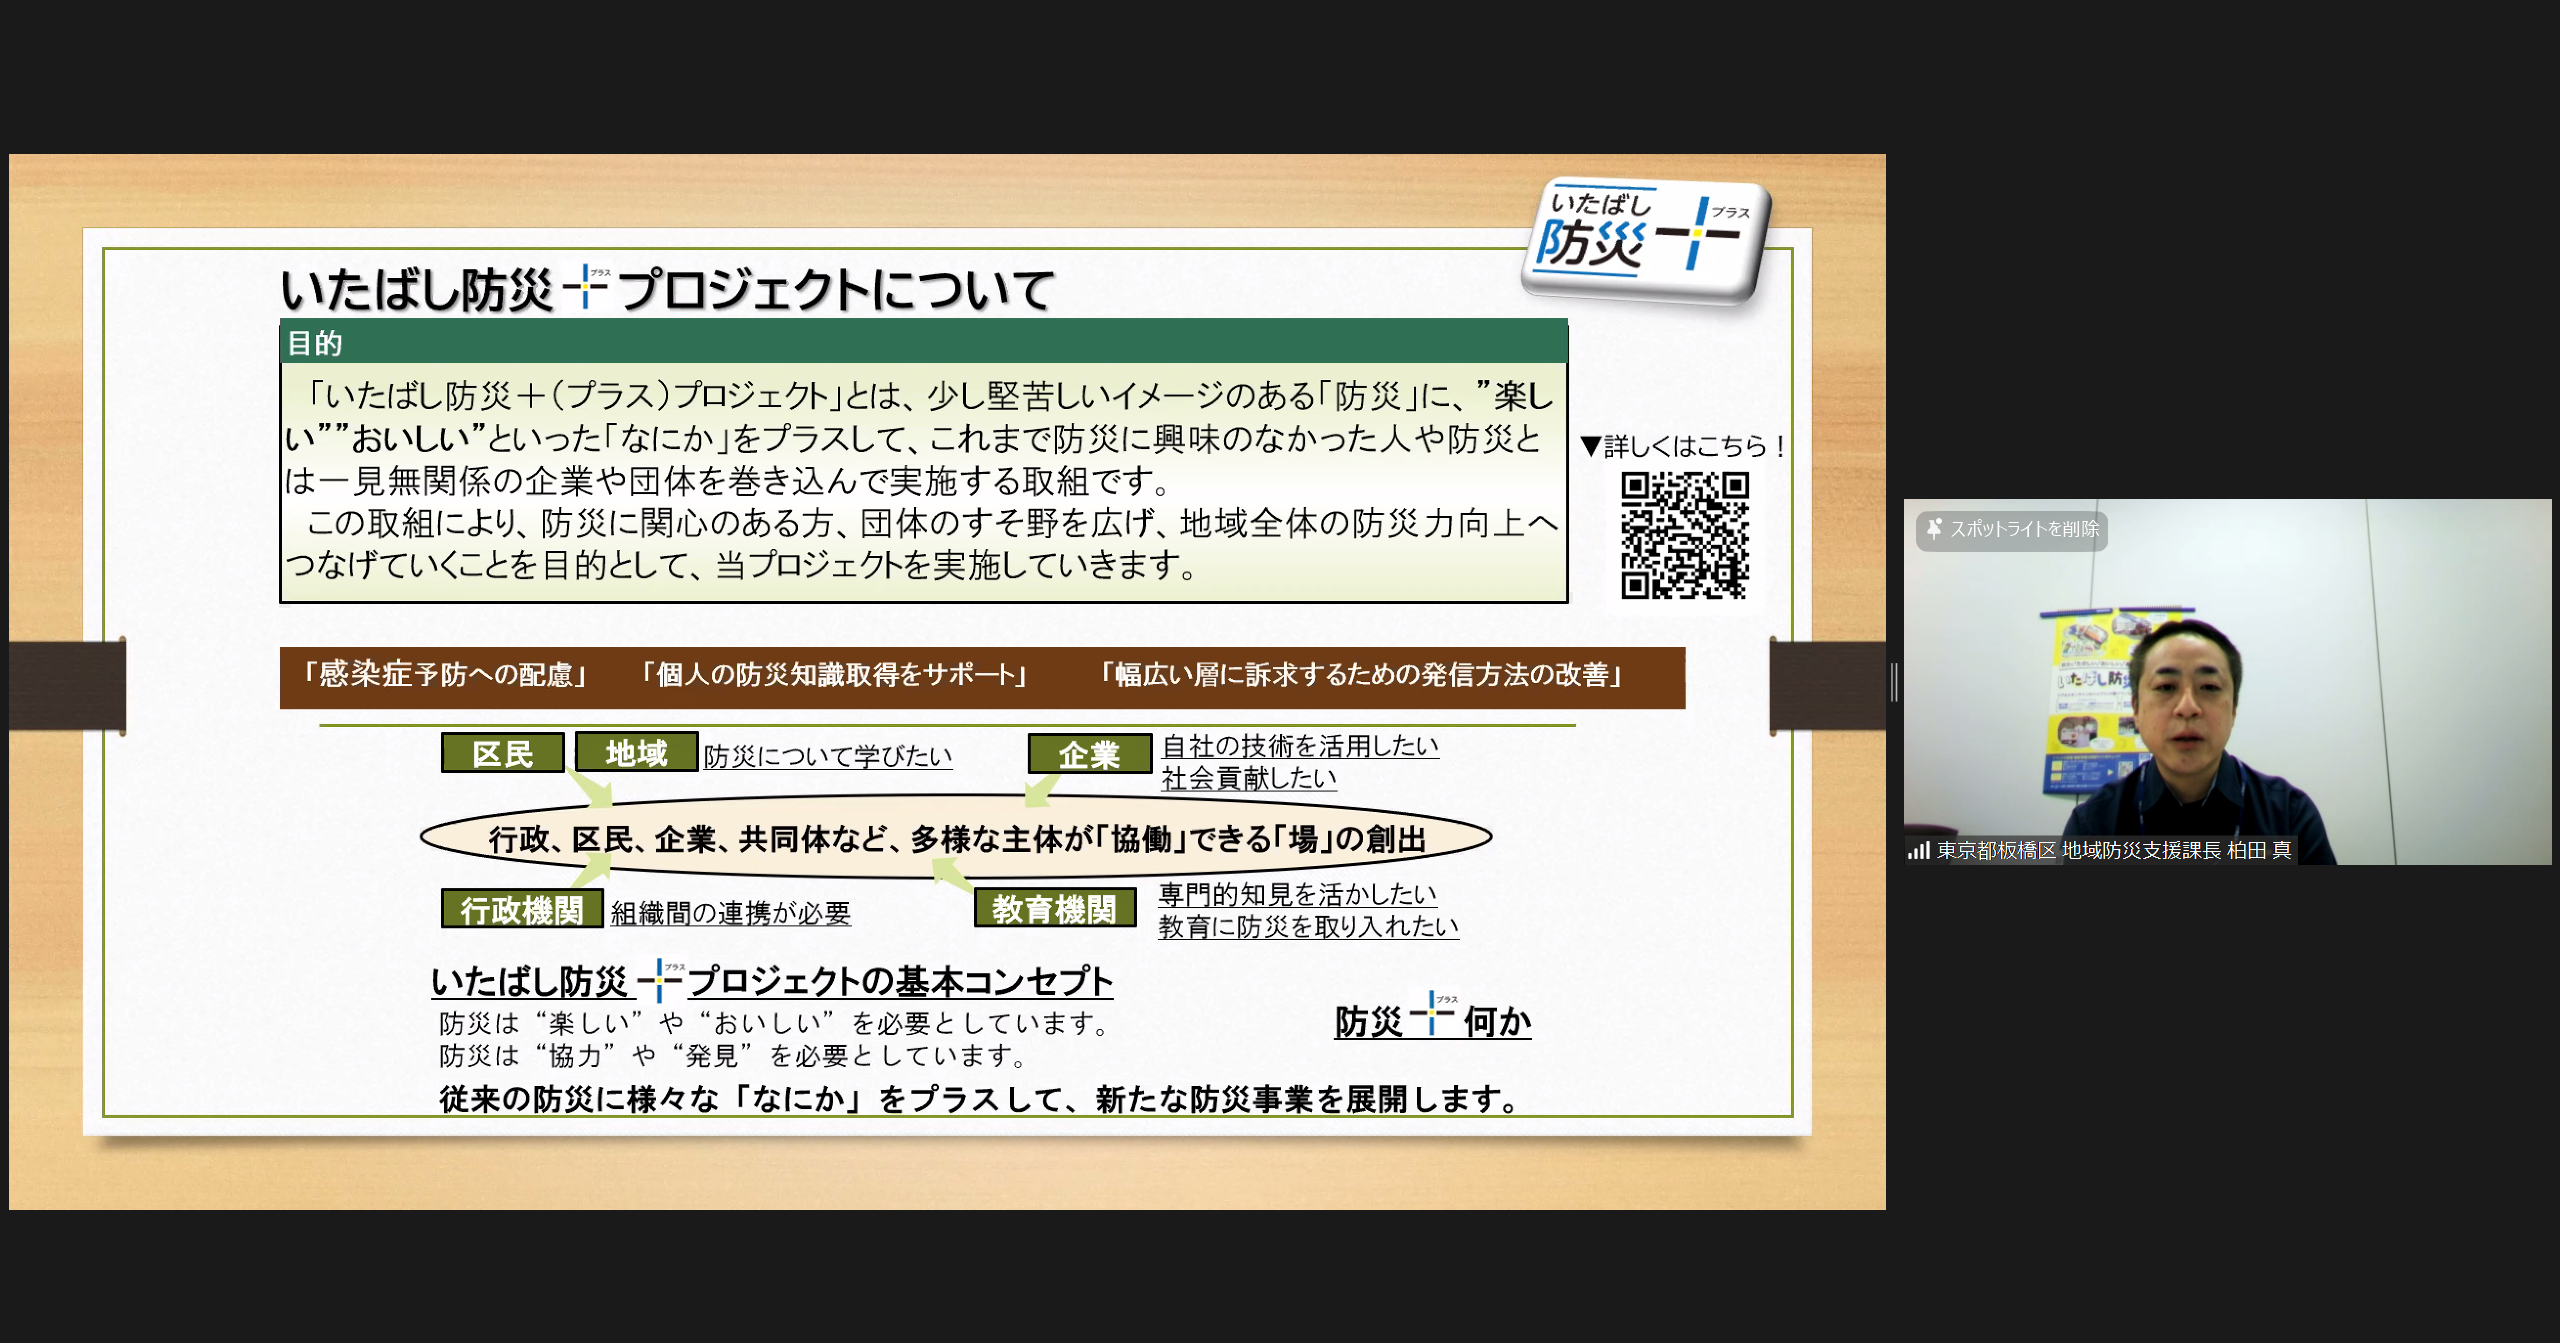Click the heading プロジェクトの基本コンセプト
Image resolution: width=2560 pixels, height=1343 pixels.
coord(900,981)
